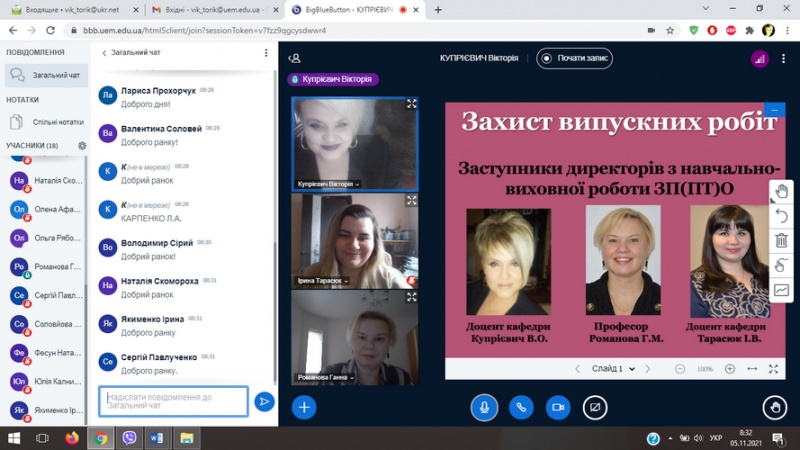
Task: Click the browser address bar URL
Action: pos(205,31)
